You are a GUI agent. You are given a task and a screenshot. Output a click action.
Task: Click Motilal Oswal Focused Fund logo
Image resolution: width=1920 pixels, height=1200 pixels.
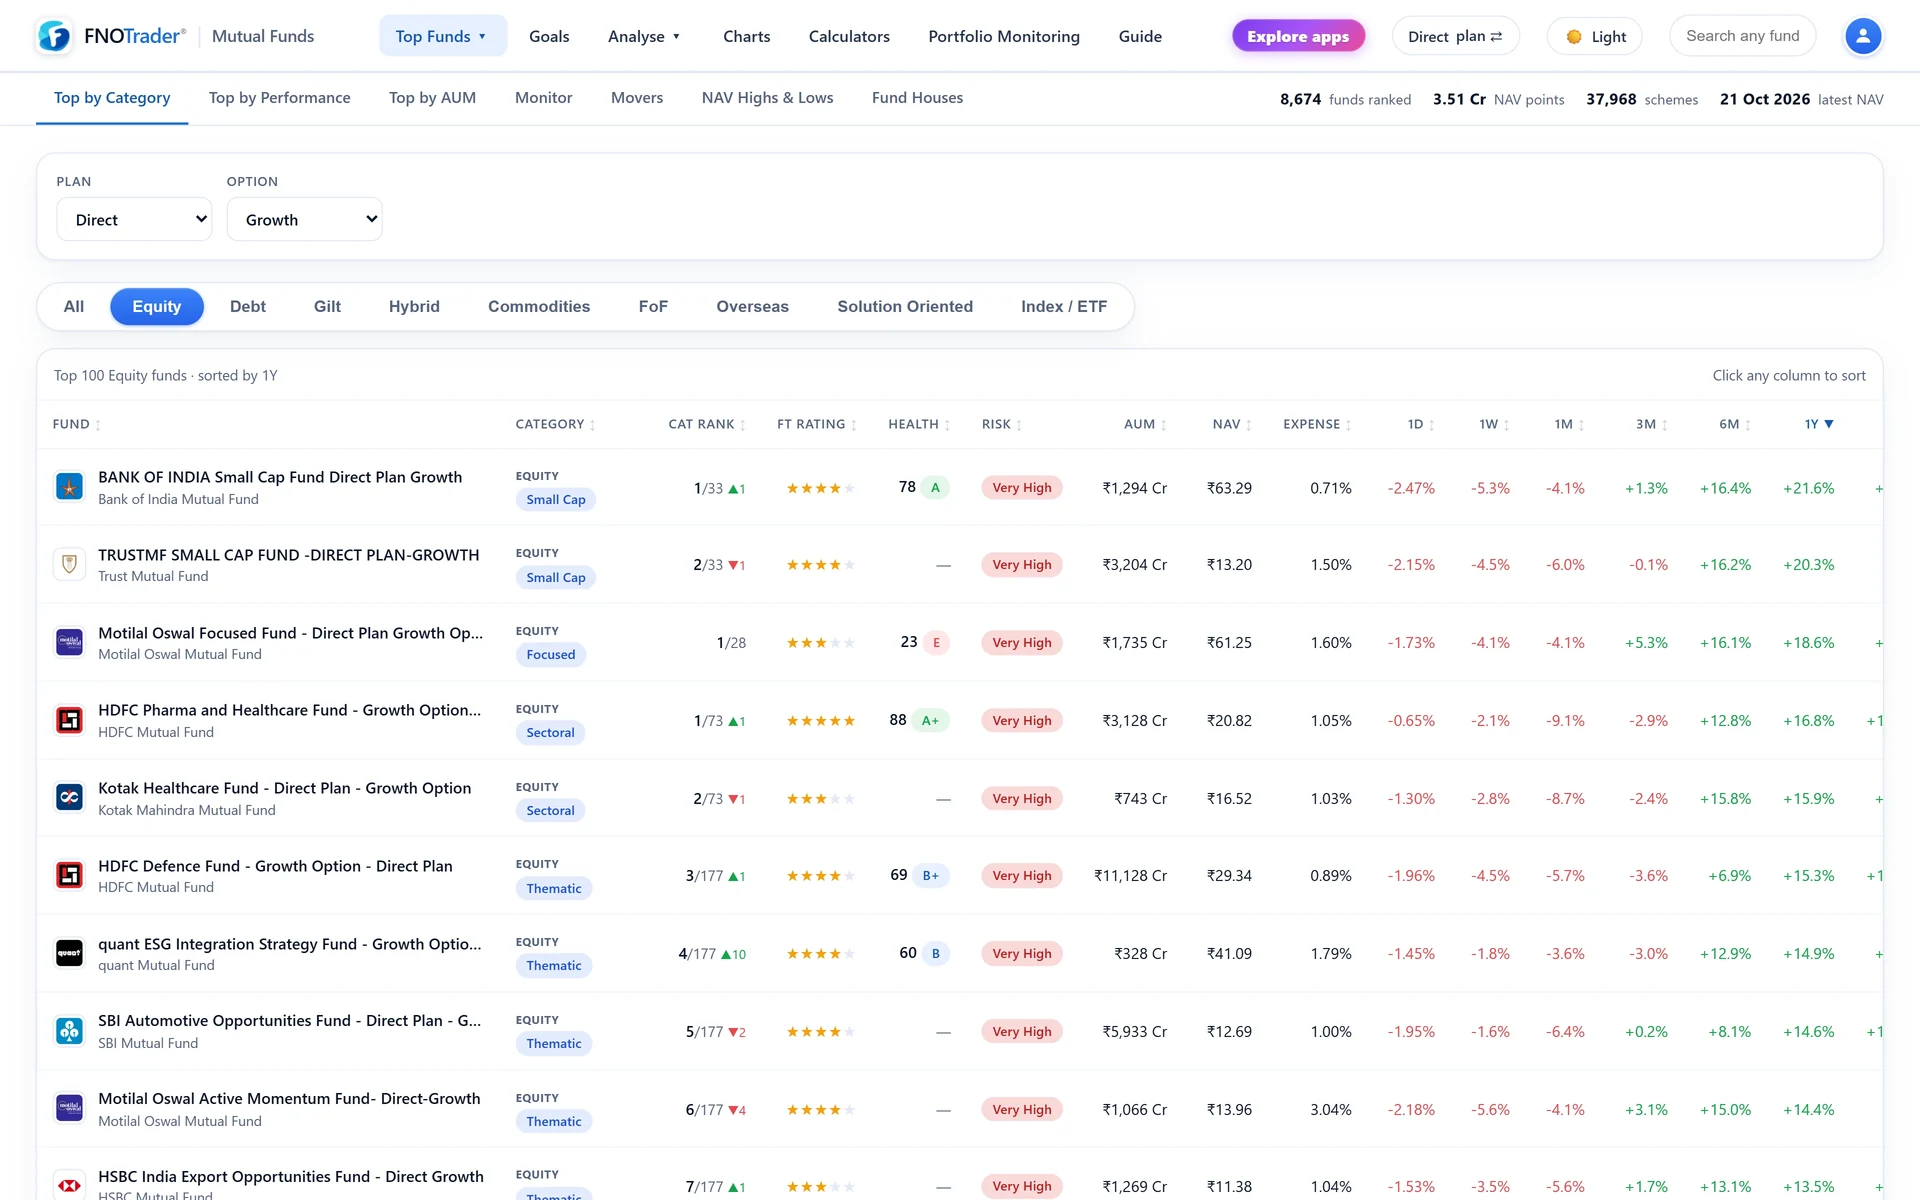(69, 642)
